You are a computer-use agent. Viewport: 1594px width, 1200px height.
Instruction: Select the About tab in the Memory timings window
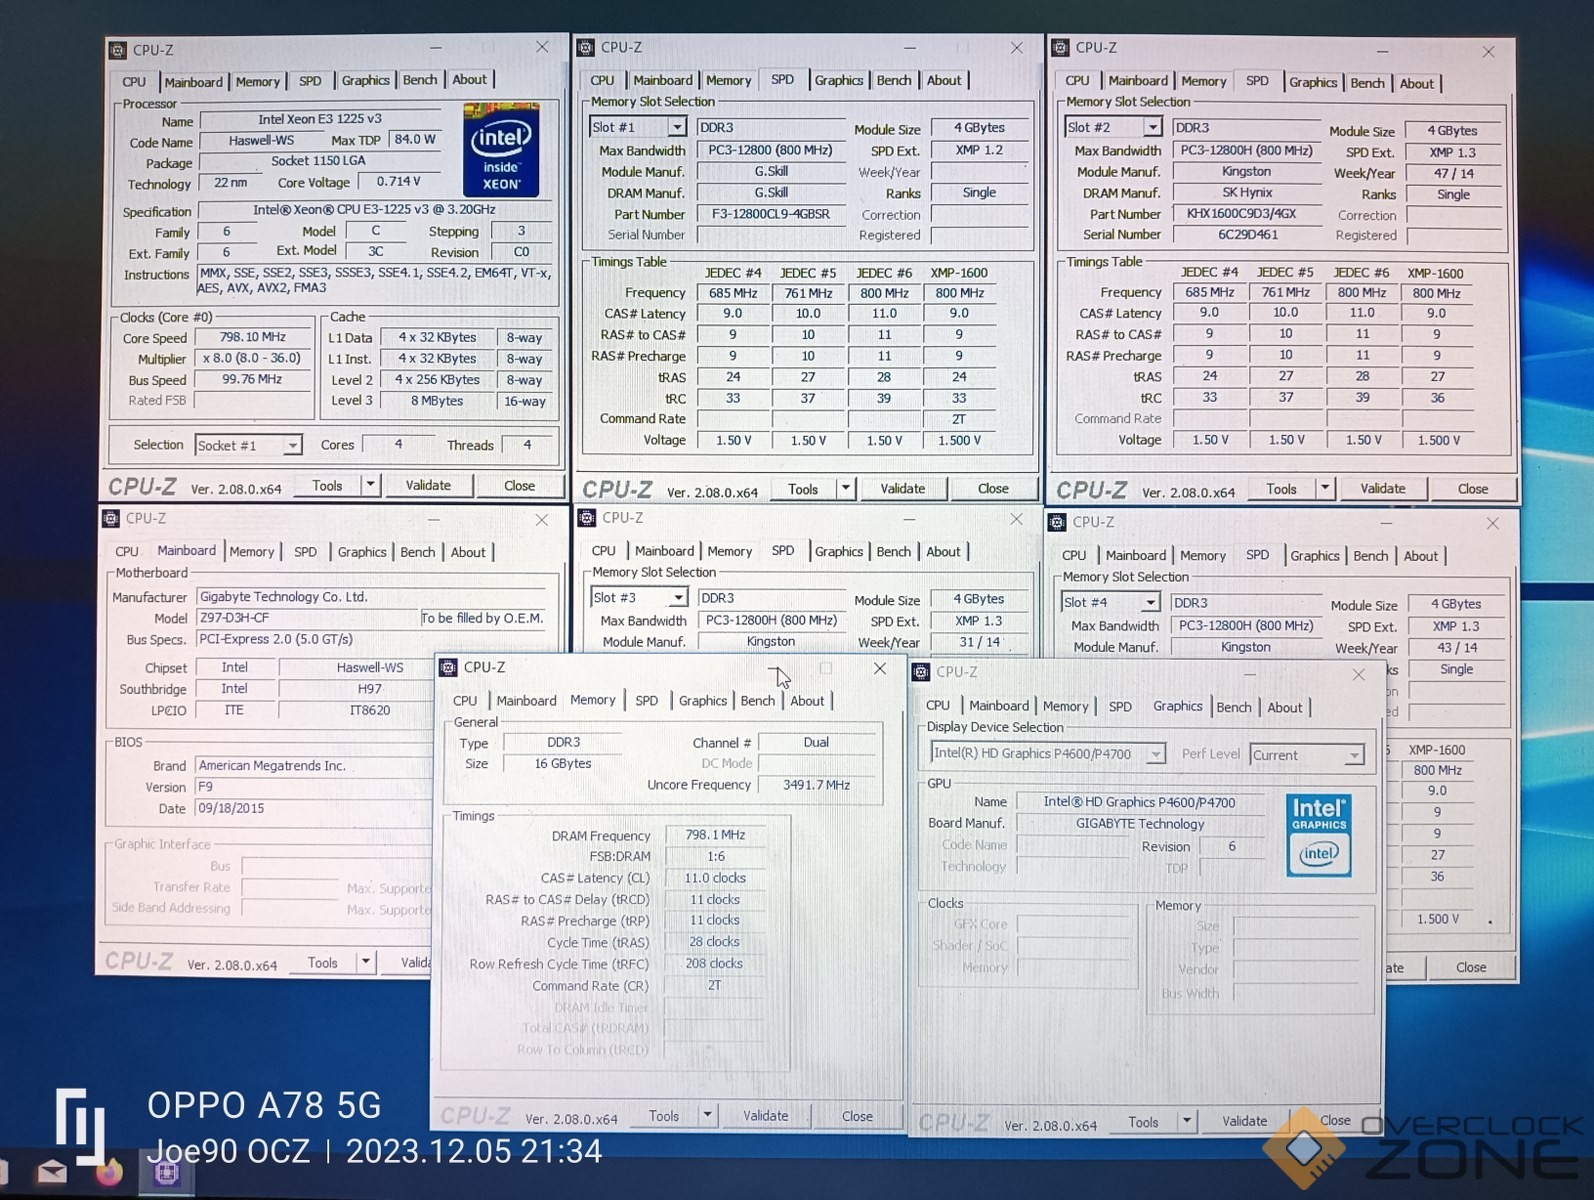pos(807,701)
